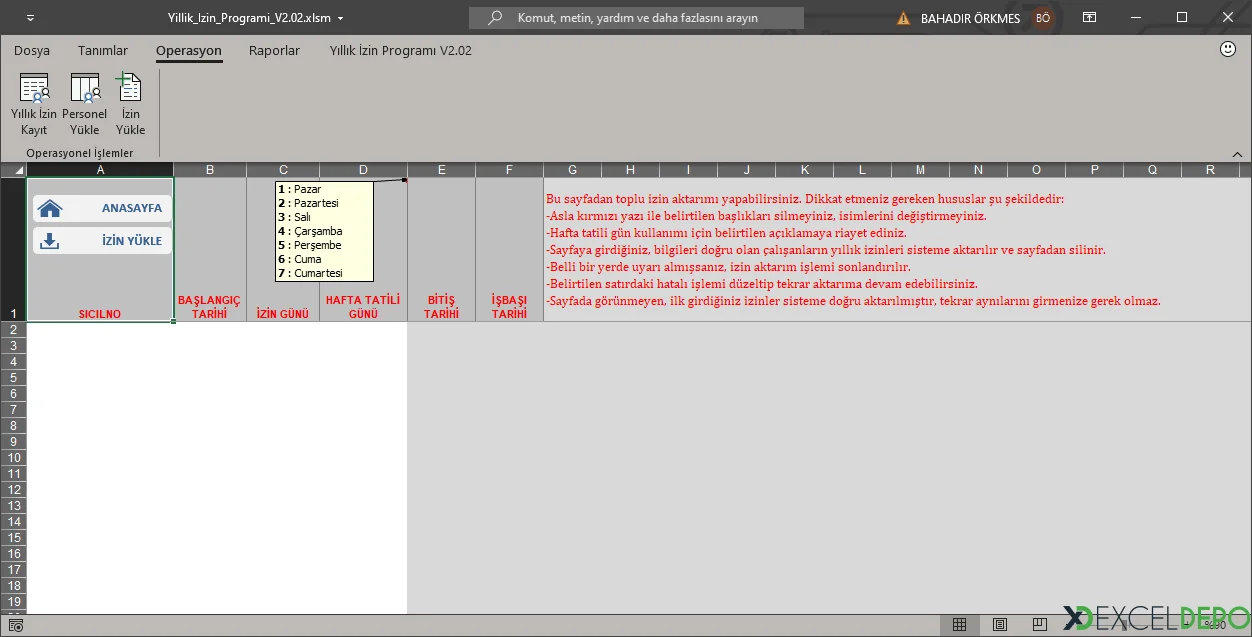This screenshot has width=1252, height=637.
Task: Open the Tanımlar ribbon tab
Action: pyautogui.click(x=103, y=50)
